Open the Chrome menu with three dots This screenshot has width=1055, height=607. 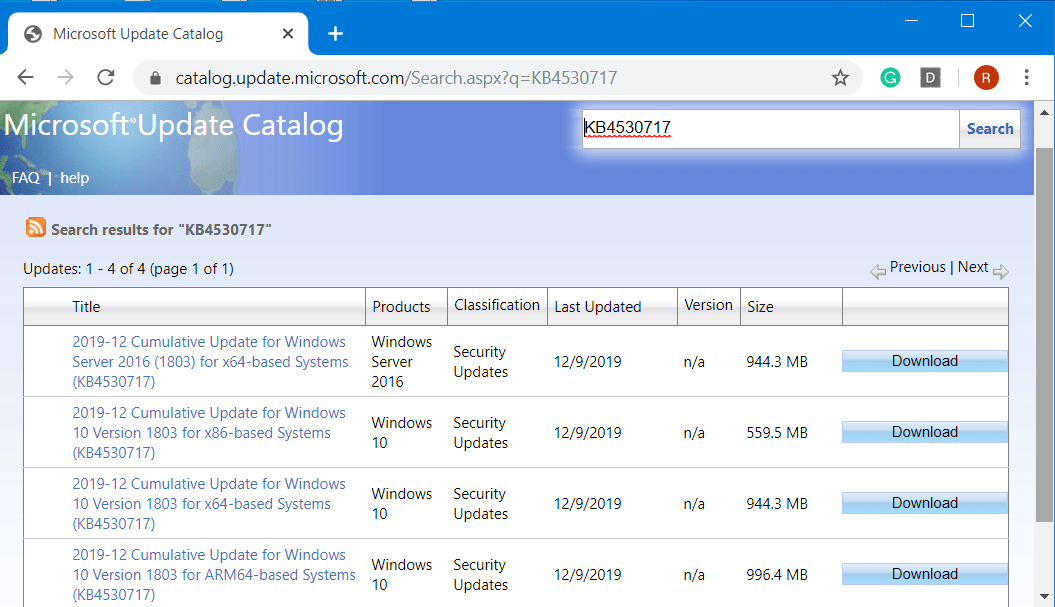pyautogui.click(x=1027, y=77)
